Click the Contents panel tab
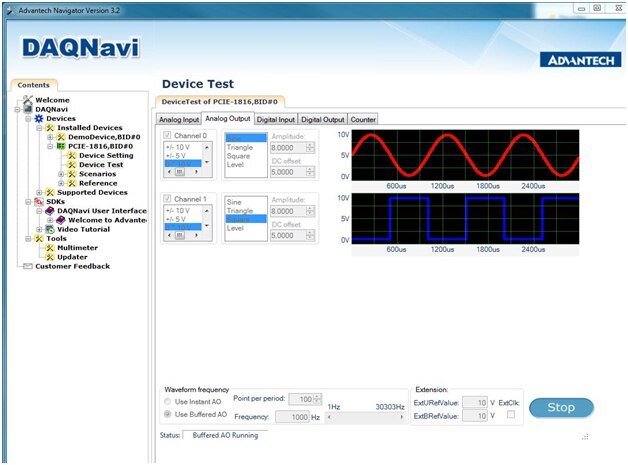 34,85
